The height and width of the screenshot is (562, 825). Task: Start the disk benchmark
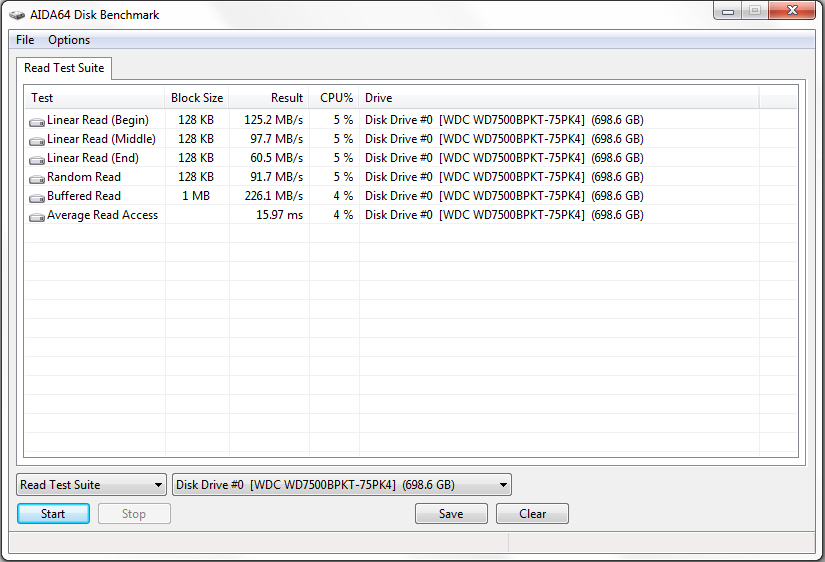tap(53, 514)
